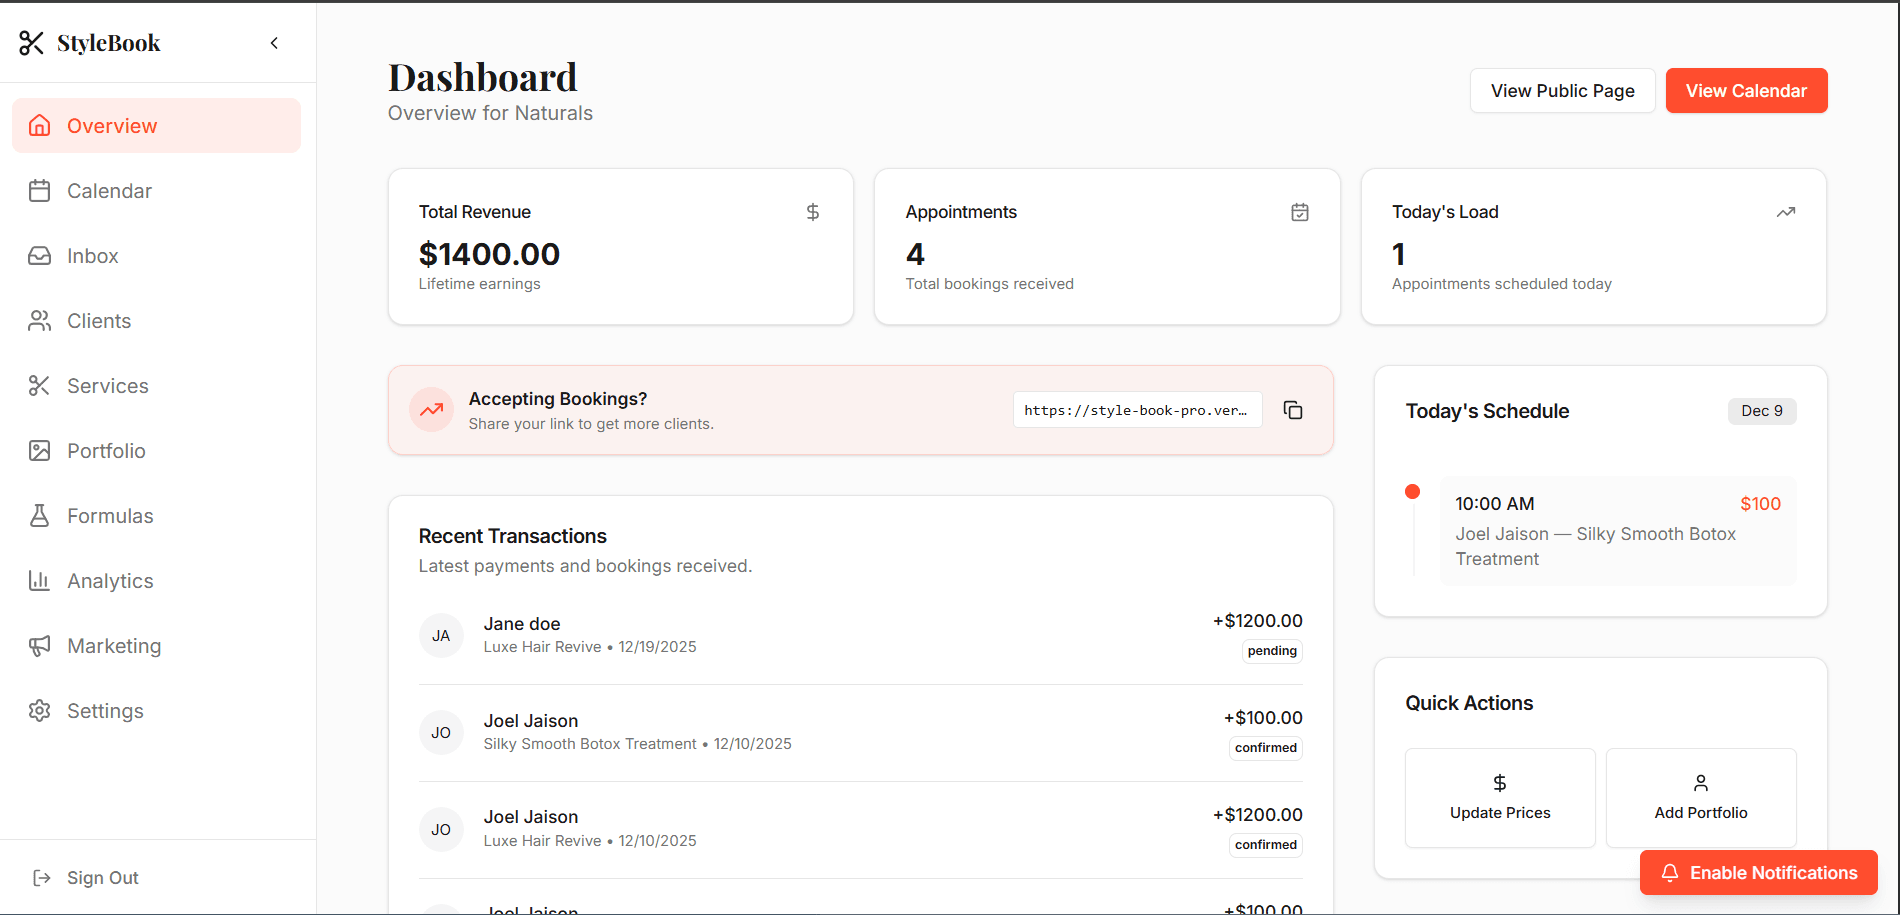1900x915 pixels.
Task: Open Calendar from the navigation menu
Action: pos(109,190)
